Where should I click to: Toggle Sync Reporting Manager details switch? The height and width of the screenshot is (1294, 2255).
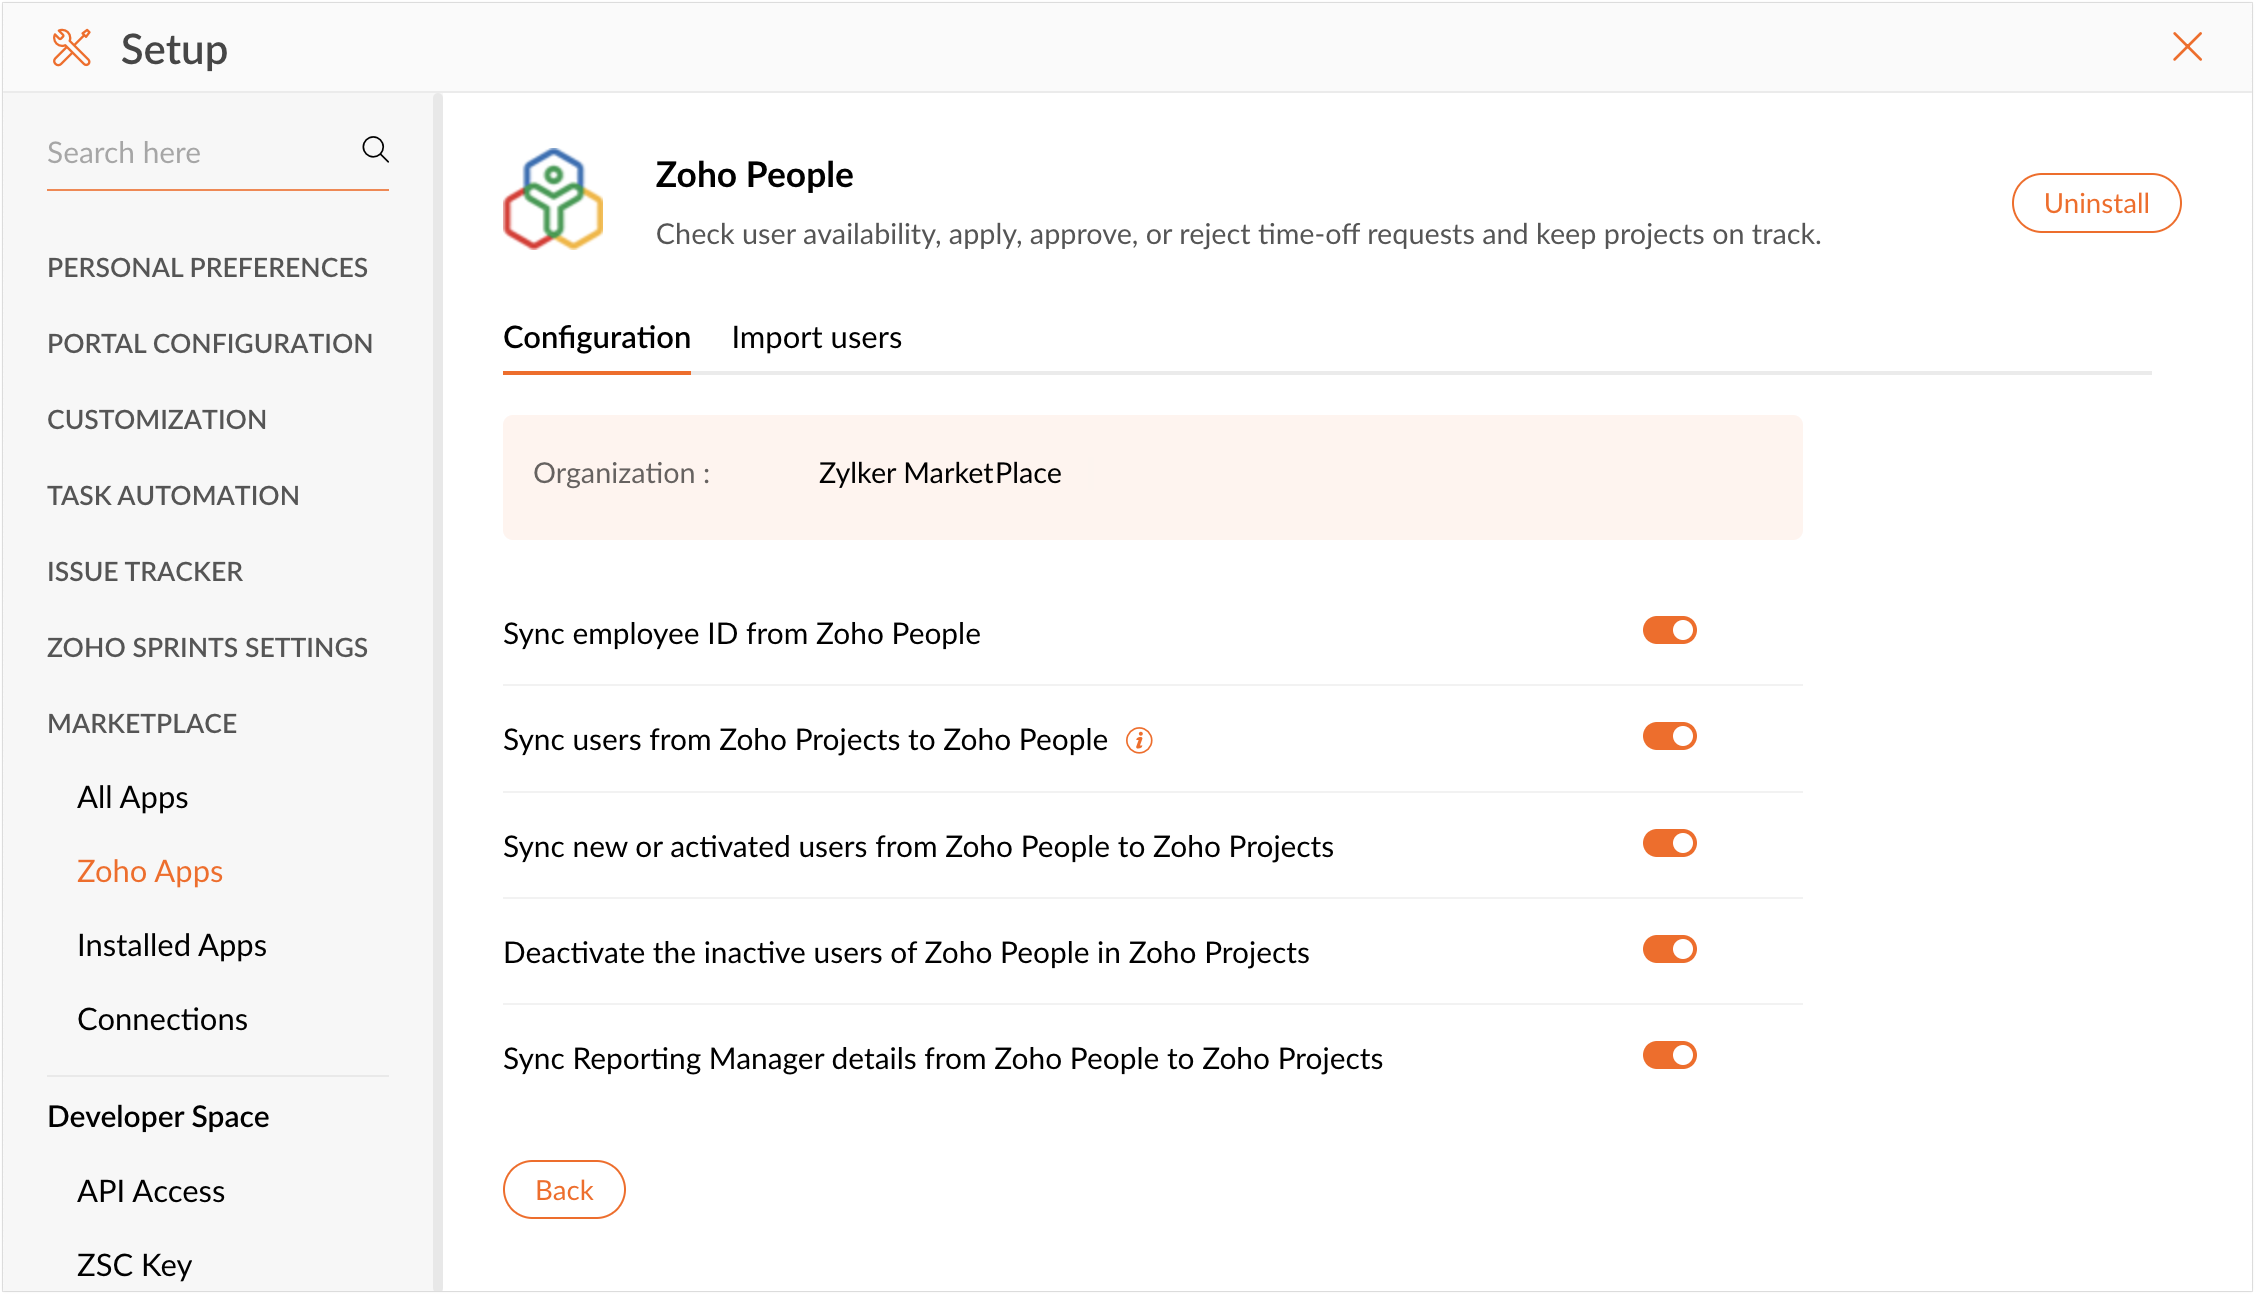[1669, 1056]
